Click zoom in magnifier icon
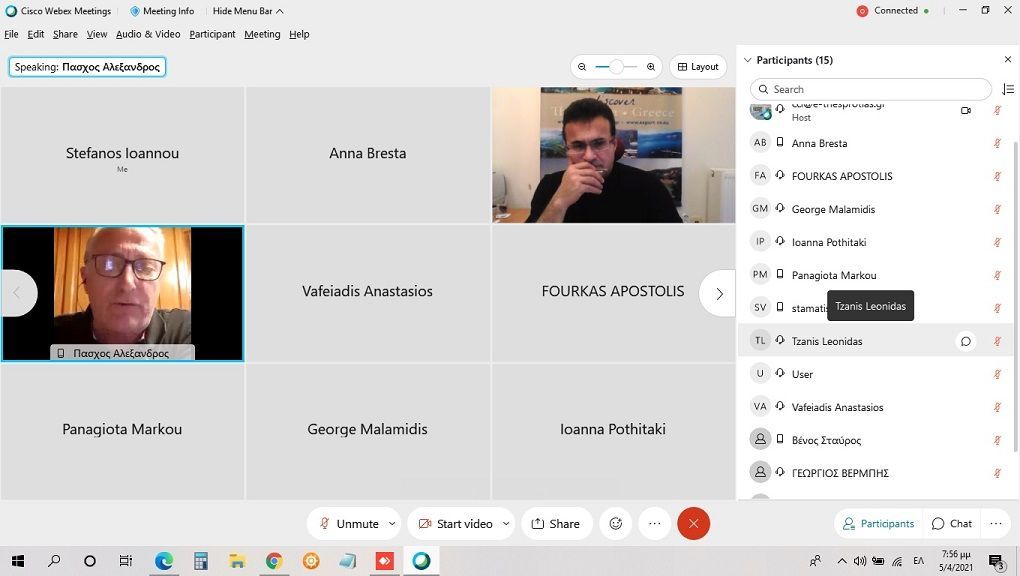 651,67
